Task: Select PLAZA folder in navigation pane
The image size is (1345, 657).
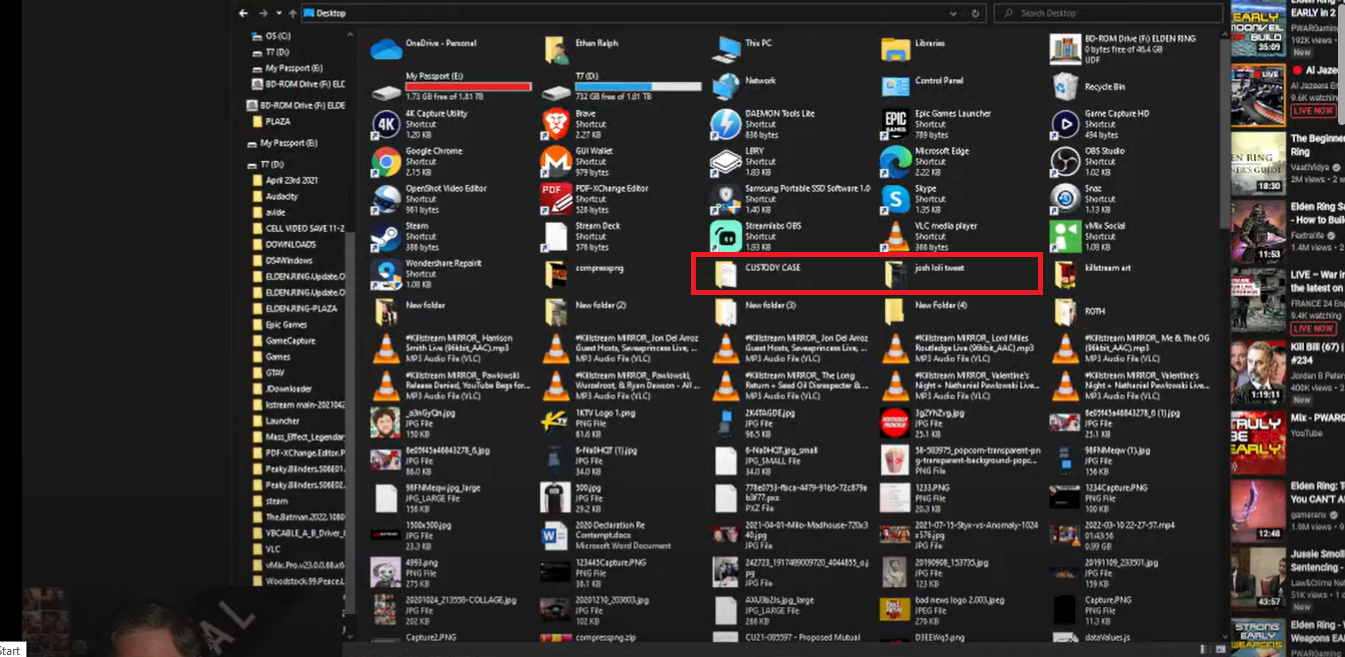Action: [271, 121]
